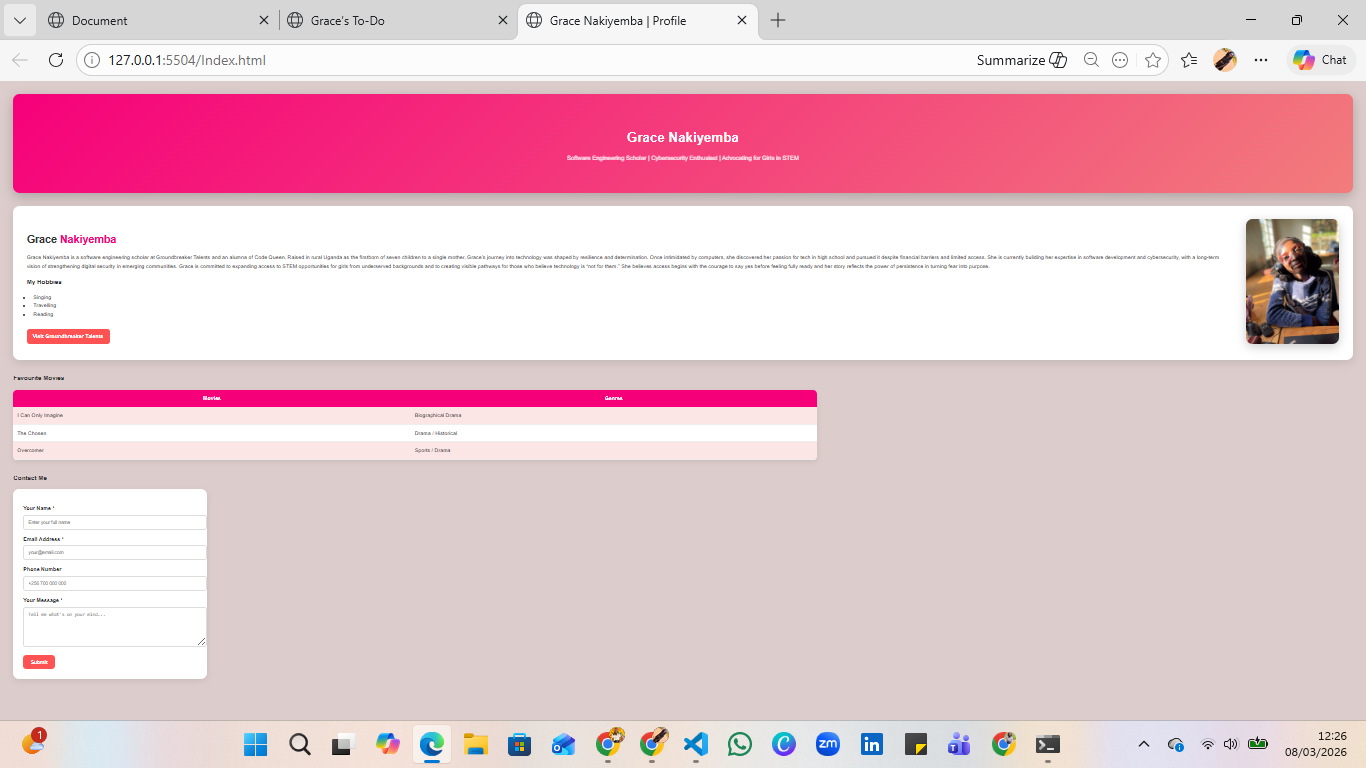Screen dimensions: 1366x768
Task: Click the Your Name input field
Action: 115,522
